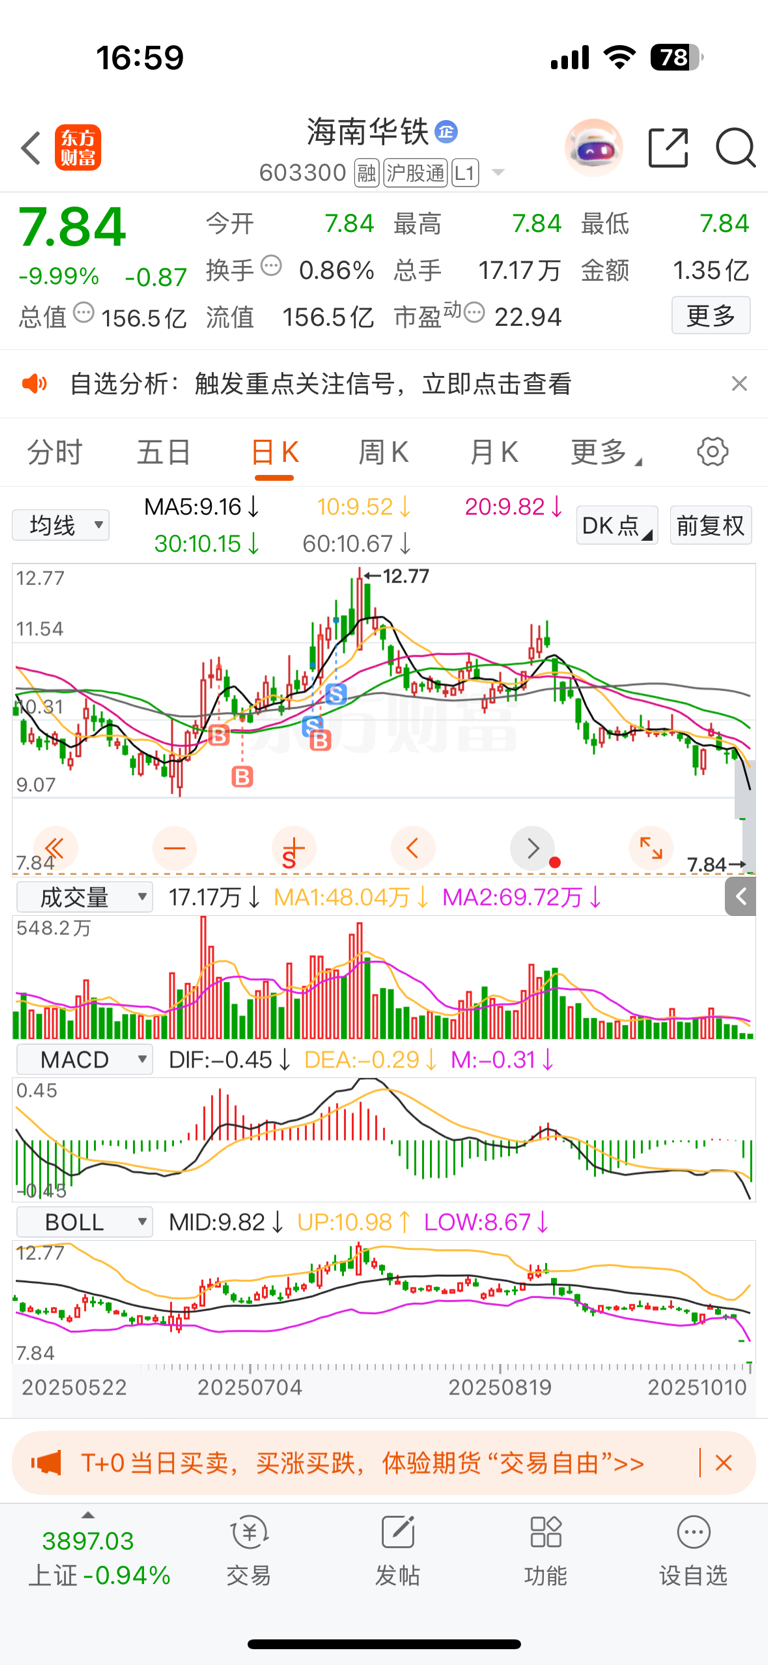
Task: Tap the gray side panel collapse arrow
Action: tap(740, 897)
